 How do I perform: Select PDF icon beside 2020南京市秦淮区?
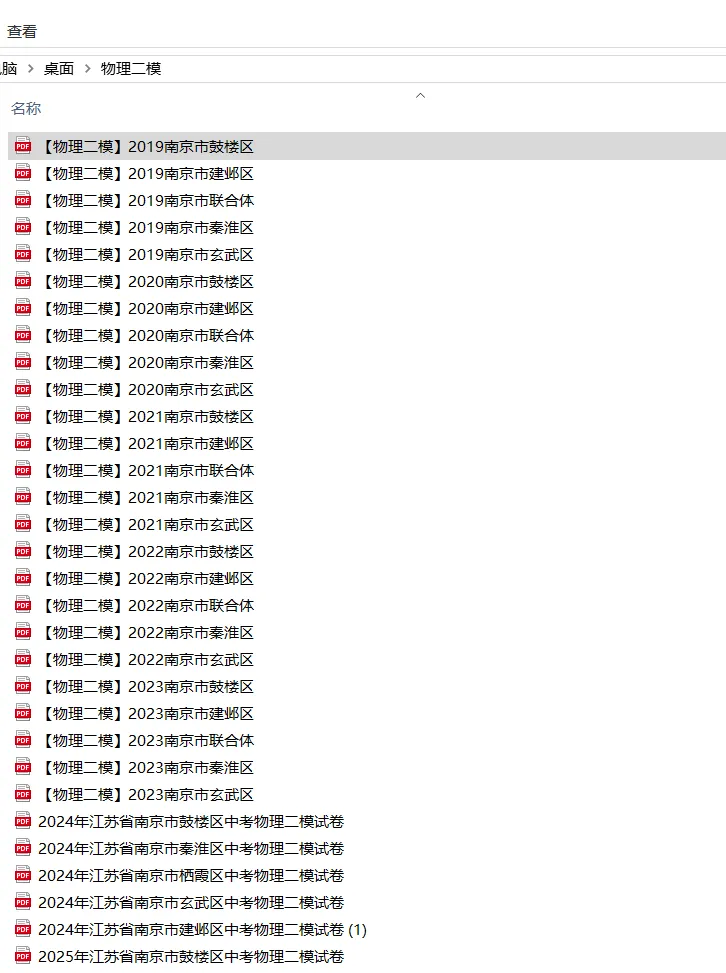pos(23,362)
